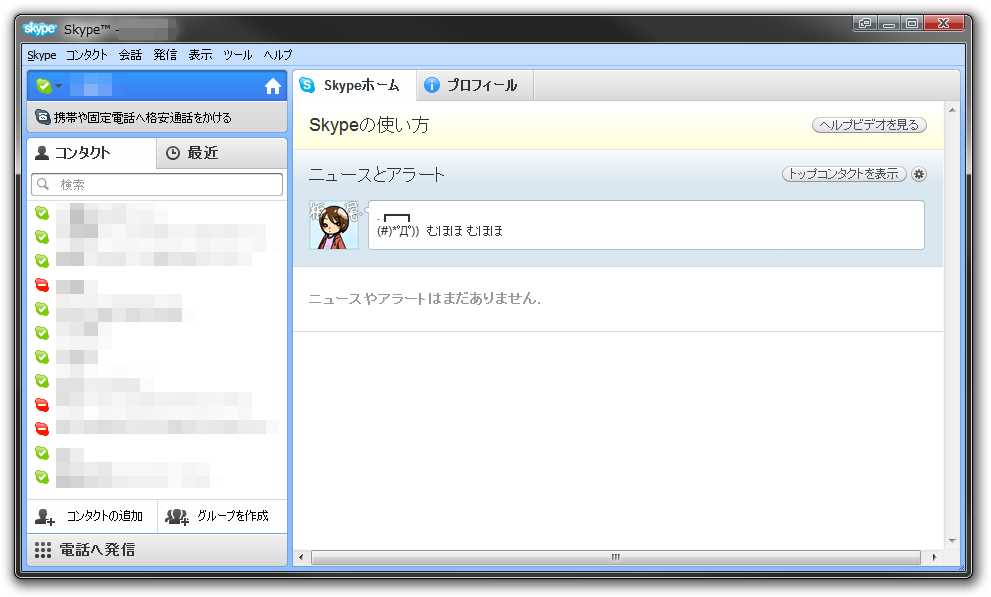Image resolution: width=991 pixels, height=597 pixels.
Task: Click the vertical scrollbar down arrow
Action: point(952,541)
